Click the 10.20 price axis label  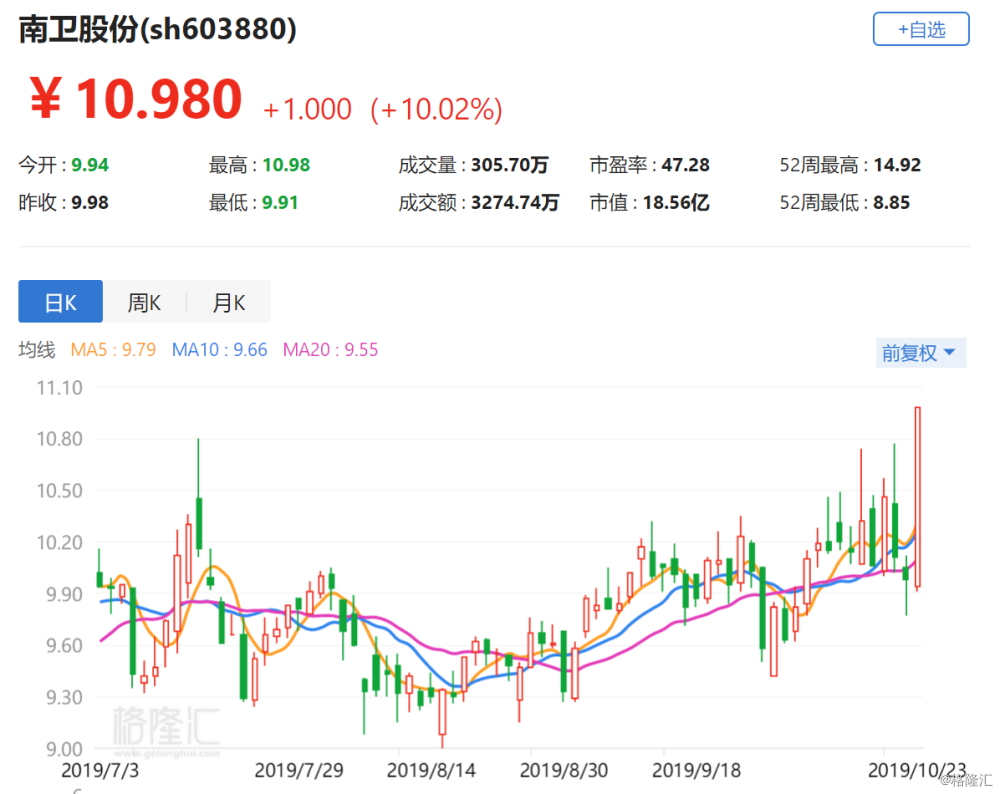click(x=59, y=543)
